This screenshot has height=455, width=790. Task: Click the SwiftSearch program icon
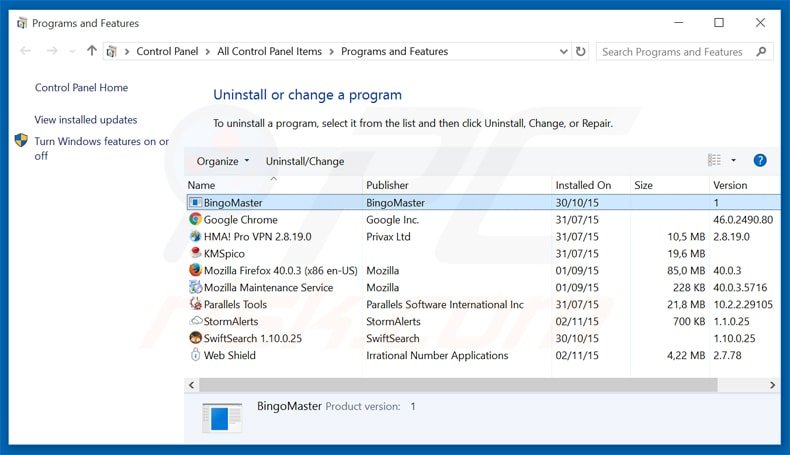pos(195,339)
